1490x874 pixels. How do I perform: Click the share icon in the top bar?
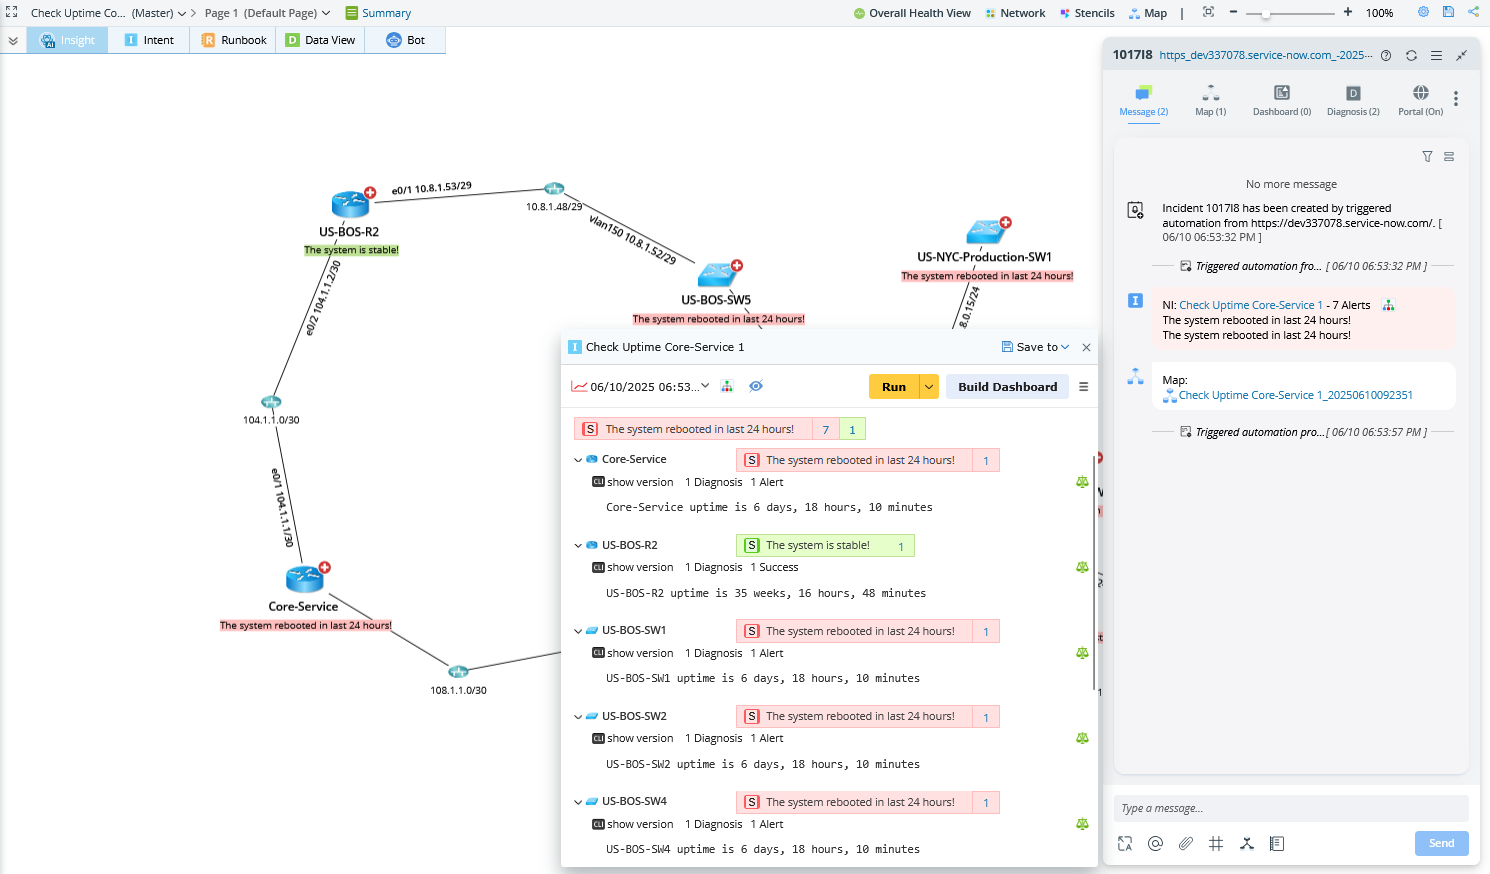(1473, 12)
